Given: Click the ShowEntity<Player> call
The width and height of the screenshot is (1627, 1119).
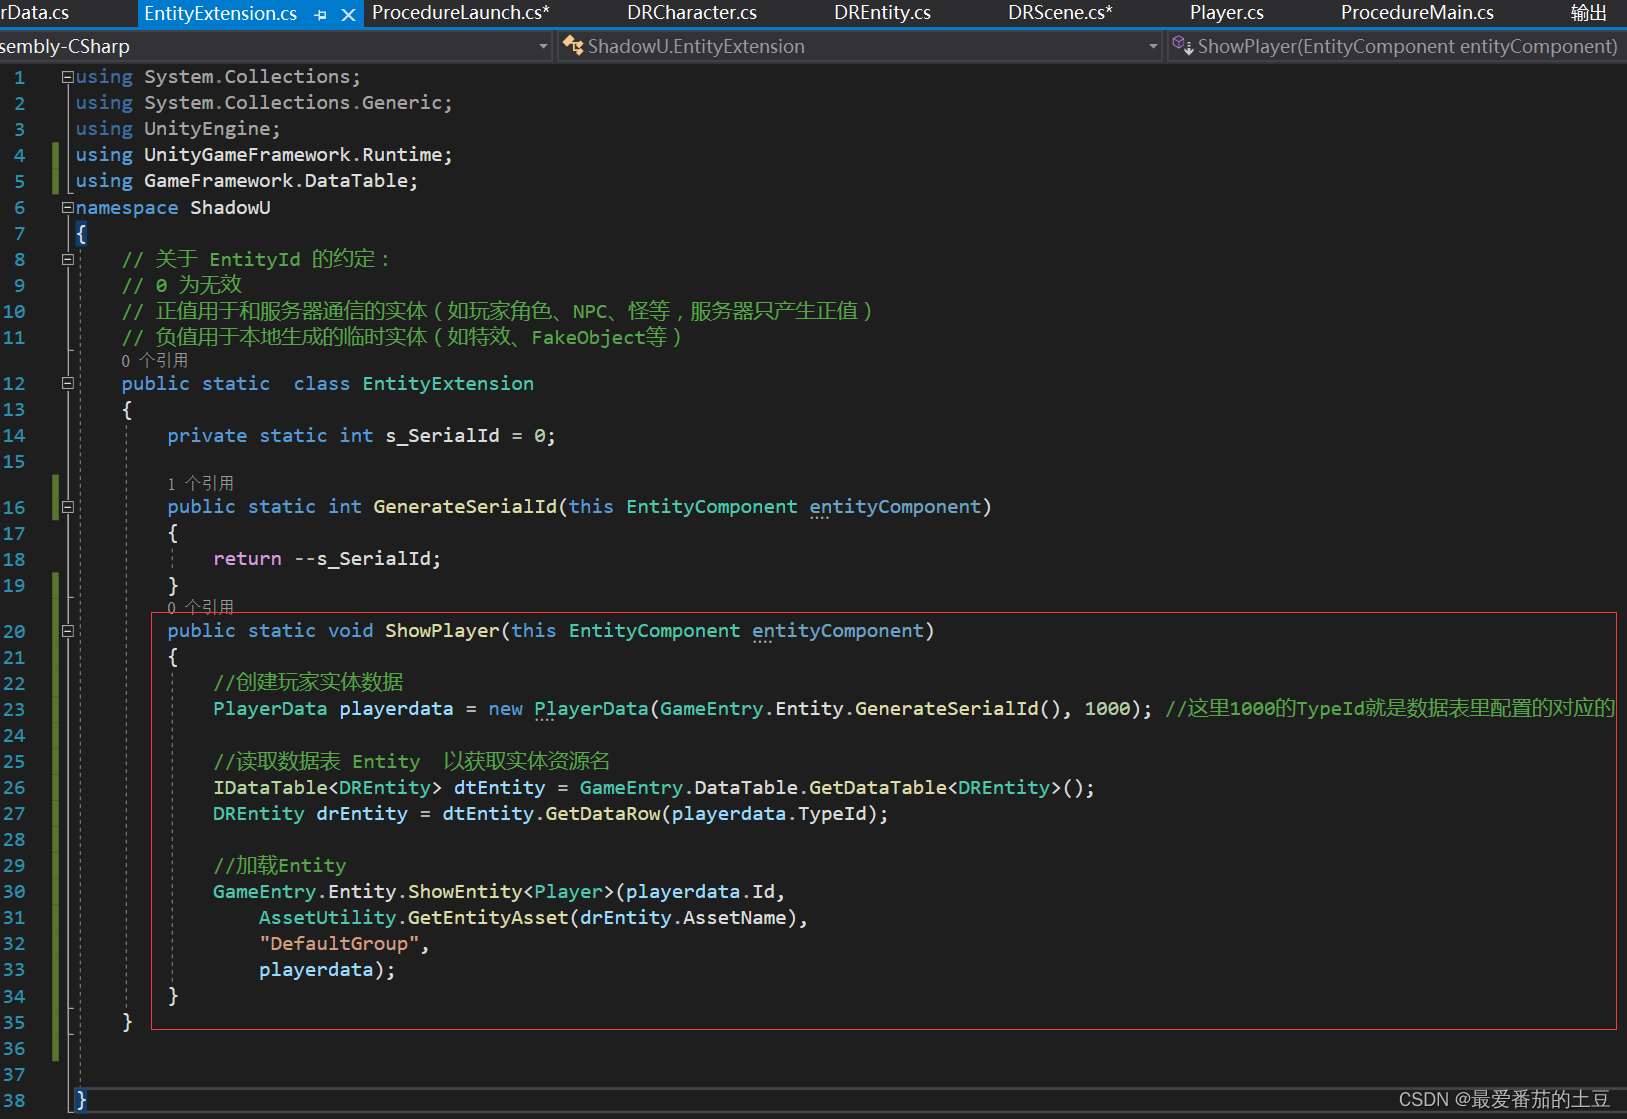Looking at the screenshot, I should (511, 892).
